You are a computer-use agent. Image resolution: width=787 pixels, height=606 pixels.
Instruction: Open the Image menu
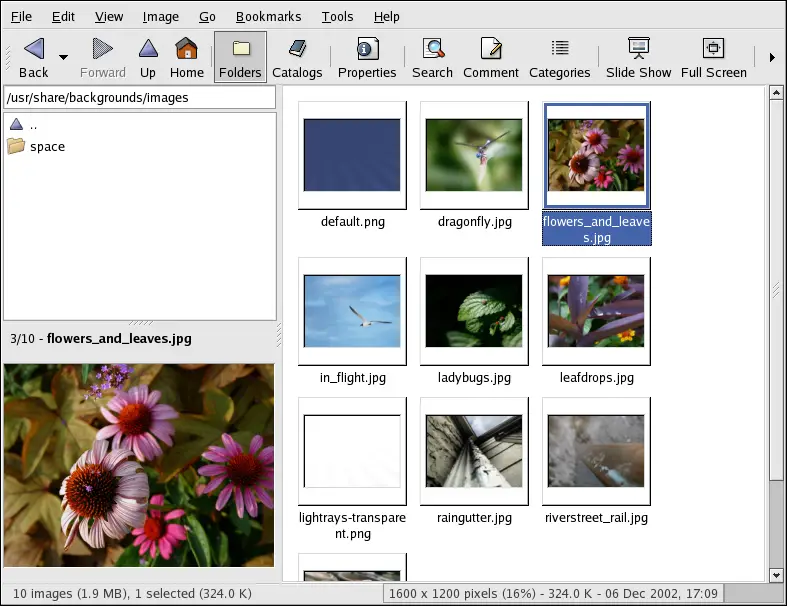pos(160,16)
